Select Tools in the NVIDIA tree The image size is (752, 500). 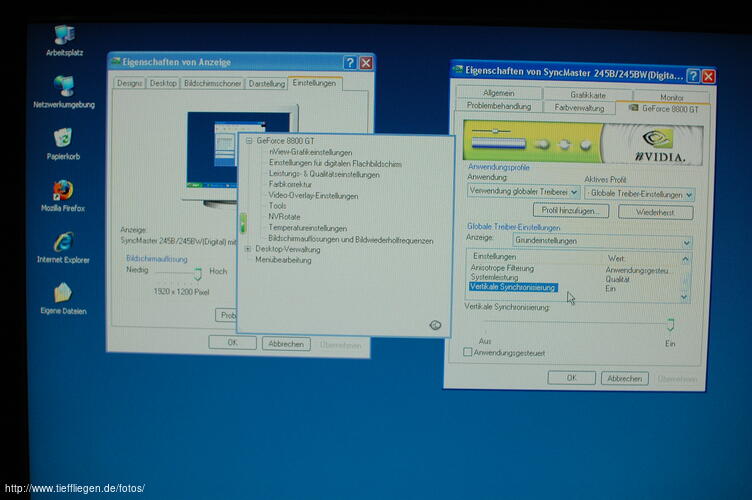coord(277,206)
